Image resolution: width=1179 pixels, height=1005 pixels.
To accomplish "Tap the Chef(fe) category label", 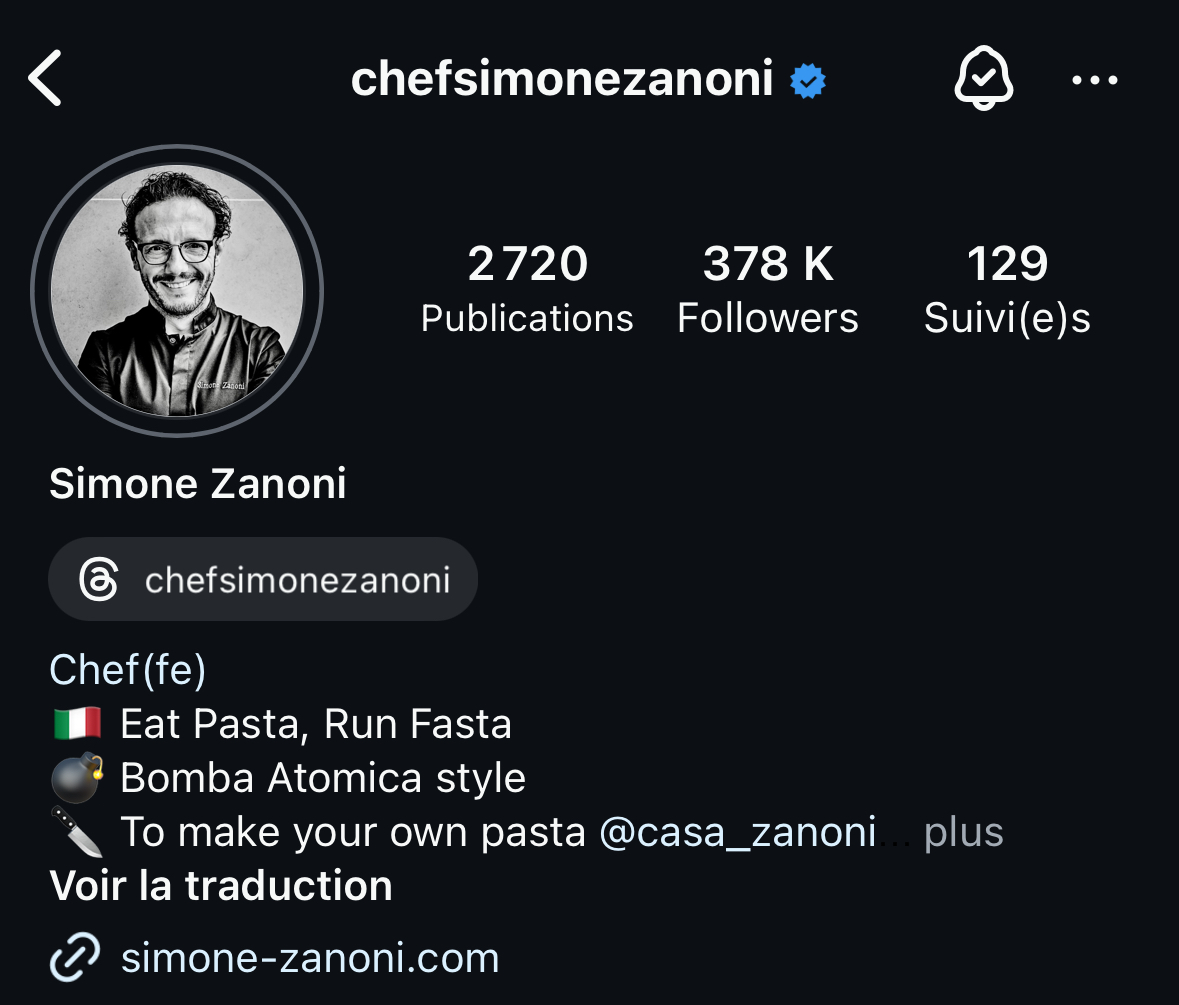I will [x=127, y=670].
